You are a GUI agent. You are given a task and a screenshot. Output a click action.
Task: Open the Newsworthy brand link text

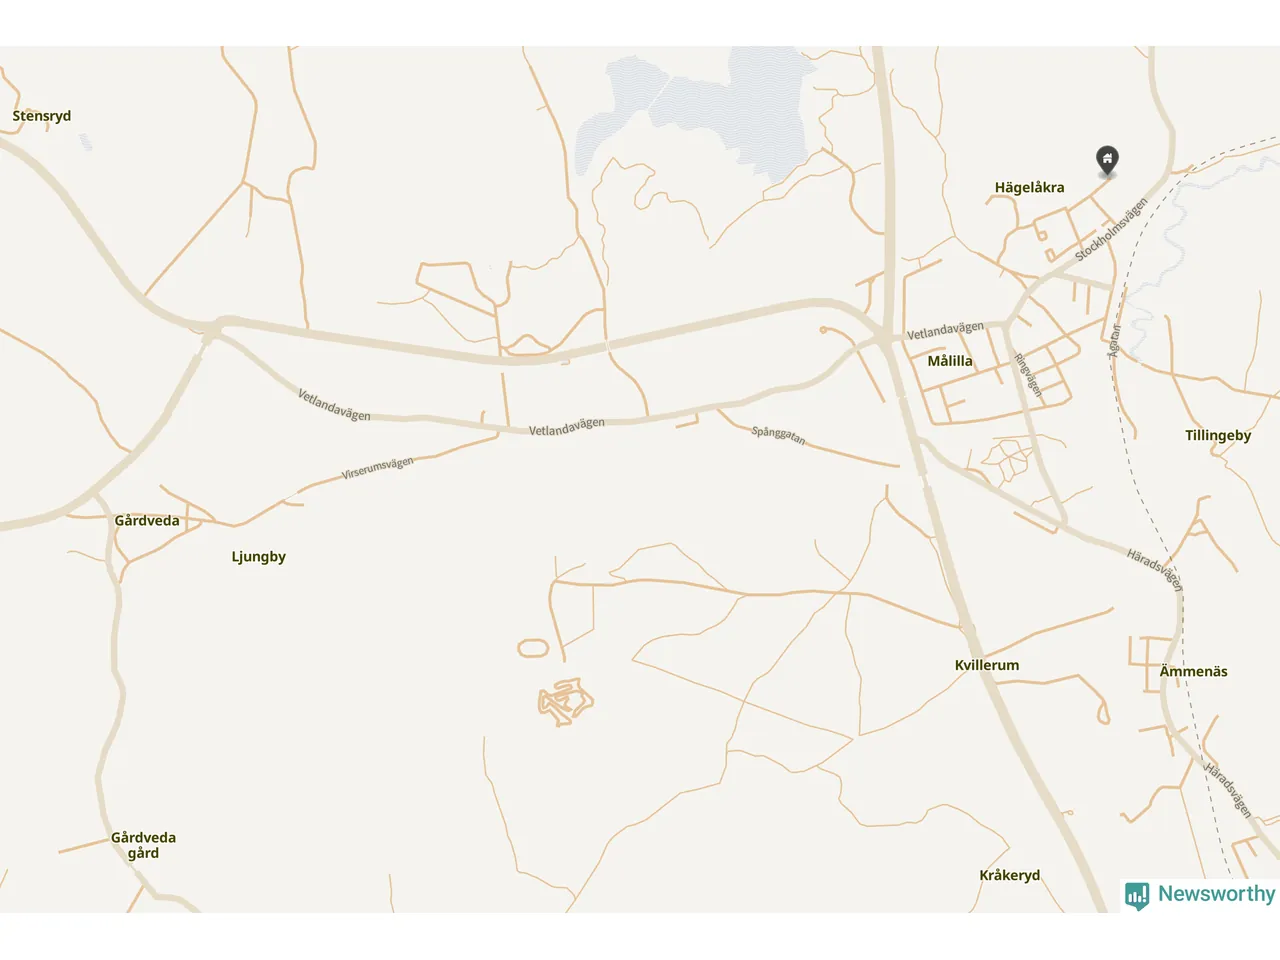1216,894
